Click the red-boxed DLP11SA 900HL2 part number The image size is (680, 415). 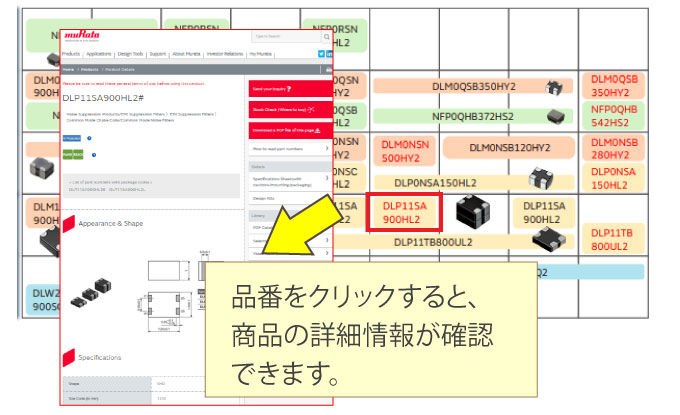click(402, 212)
